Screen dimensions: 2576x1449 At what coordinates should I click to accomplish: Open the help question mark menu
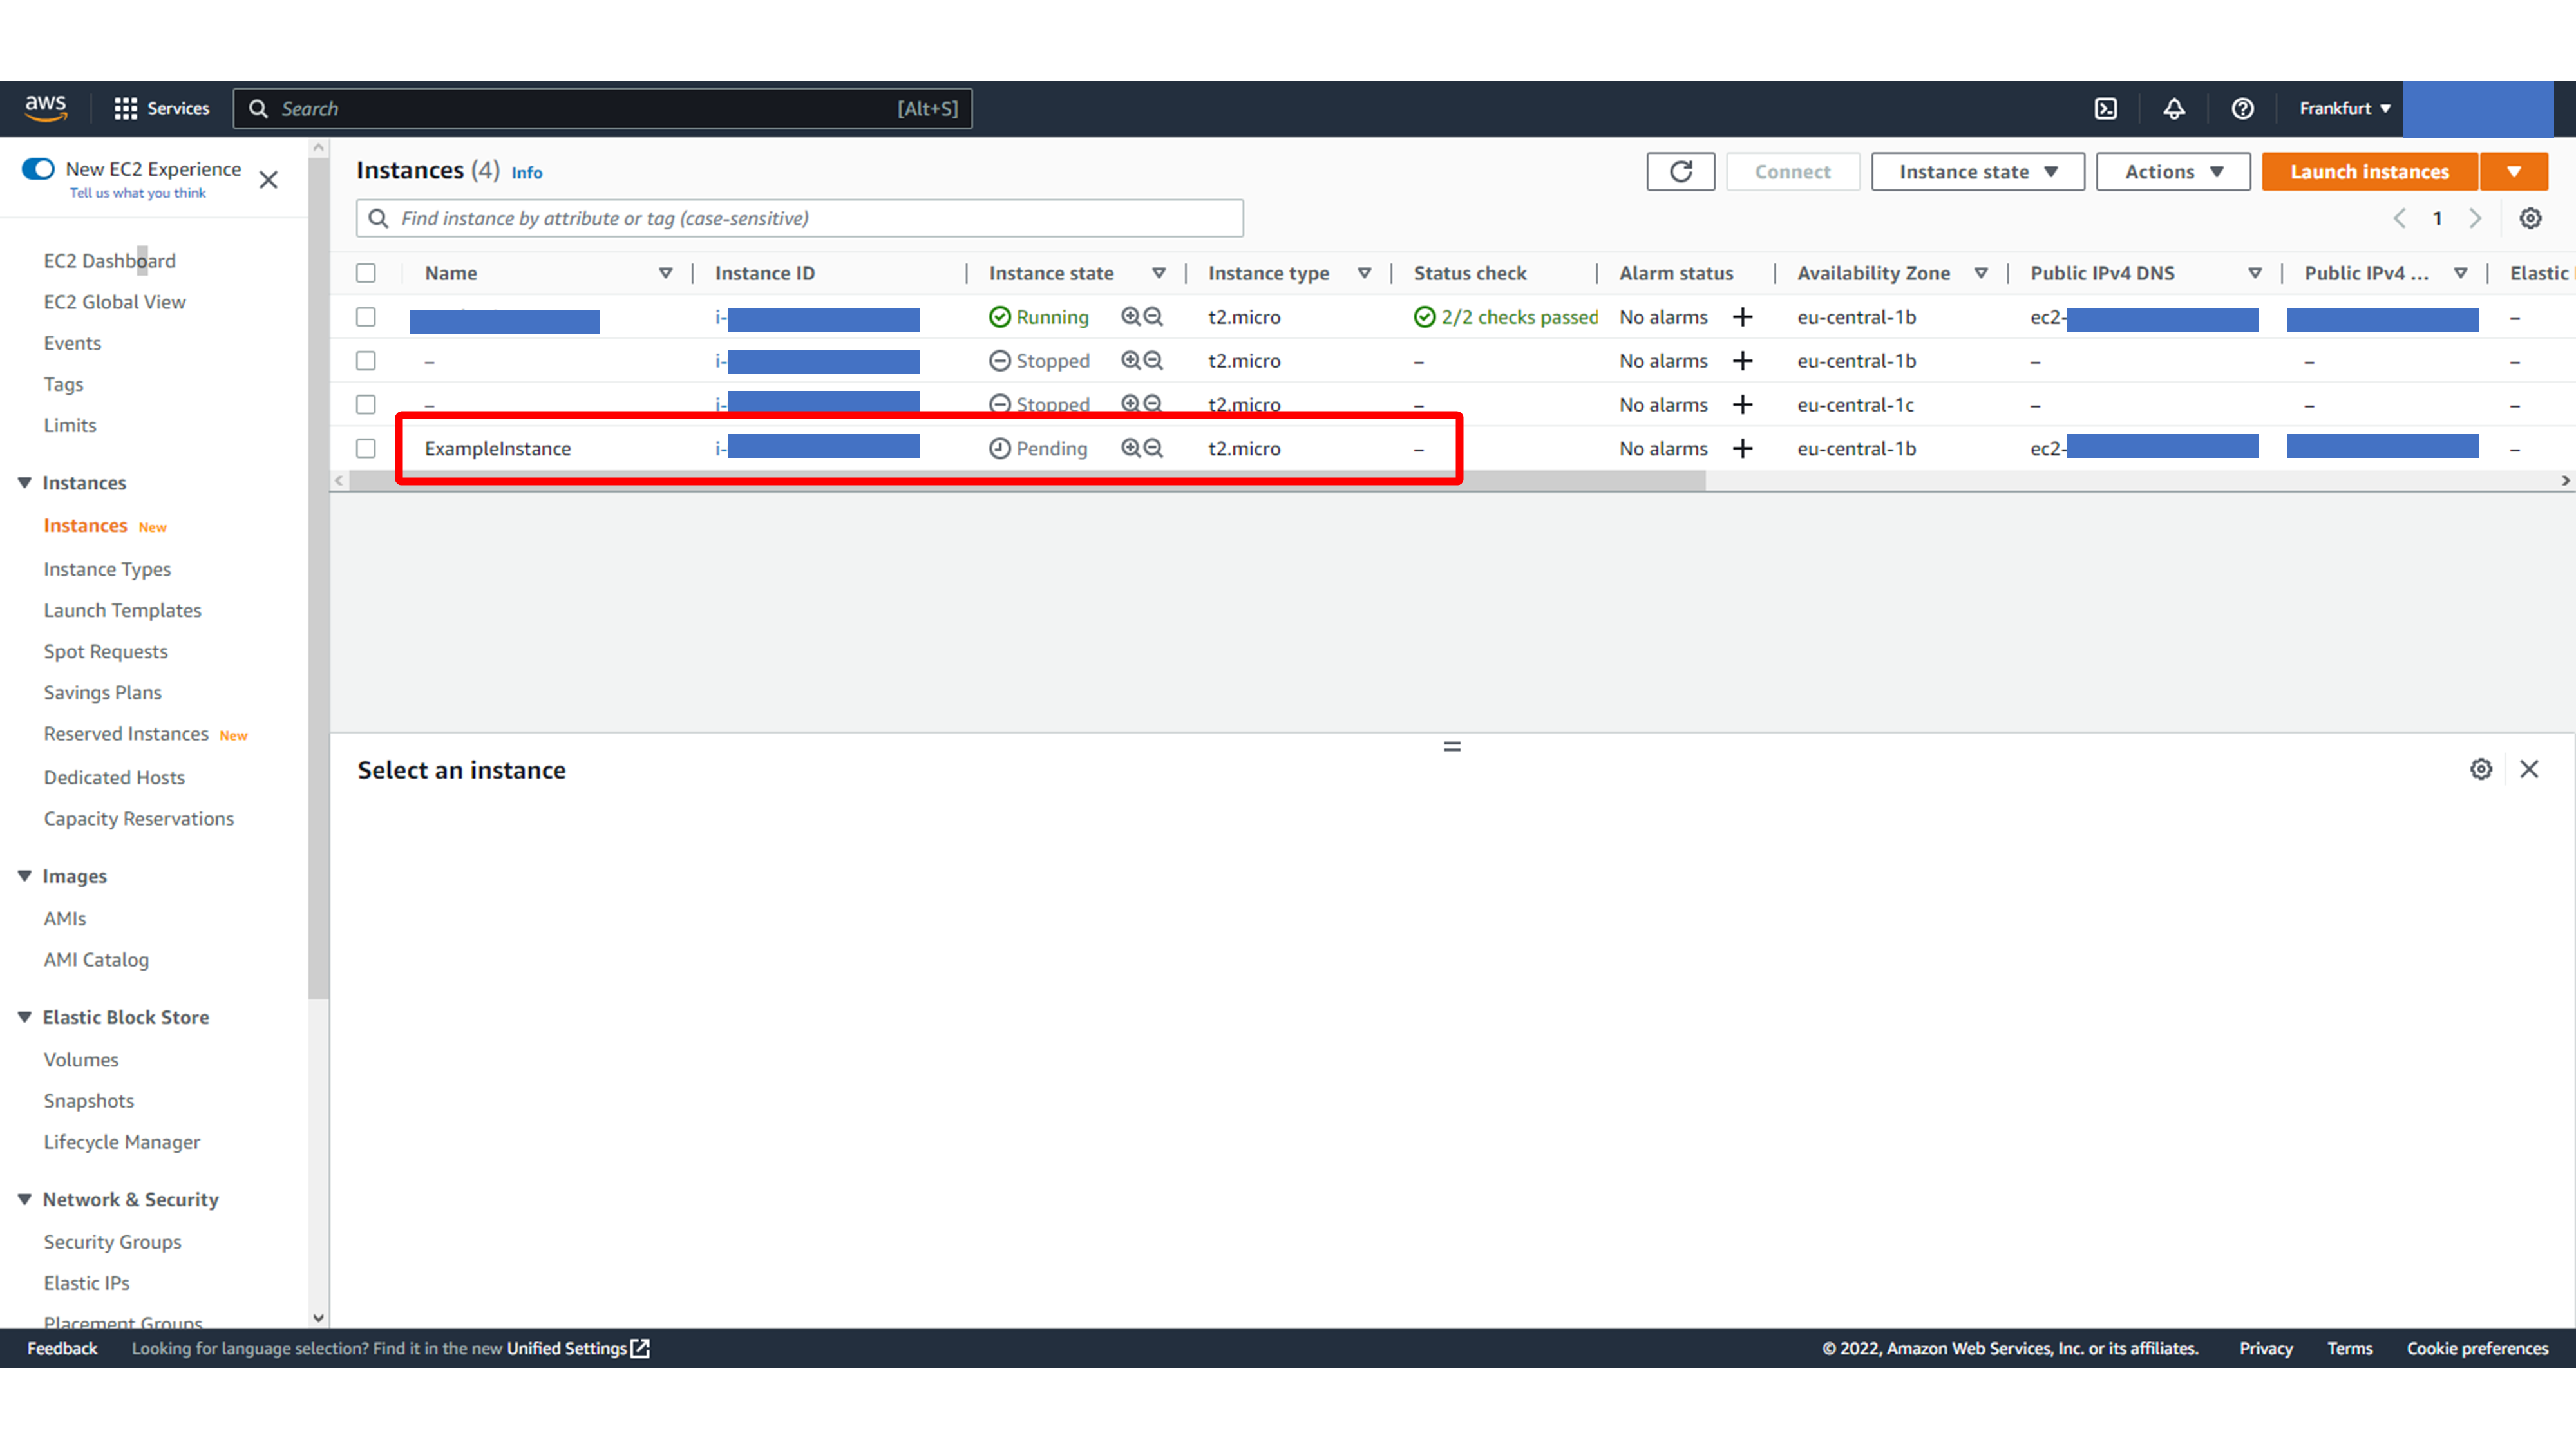click(2242, 108)
